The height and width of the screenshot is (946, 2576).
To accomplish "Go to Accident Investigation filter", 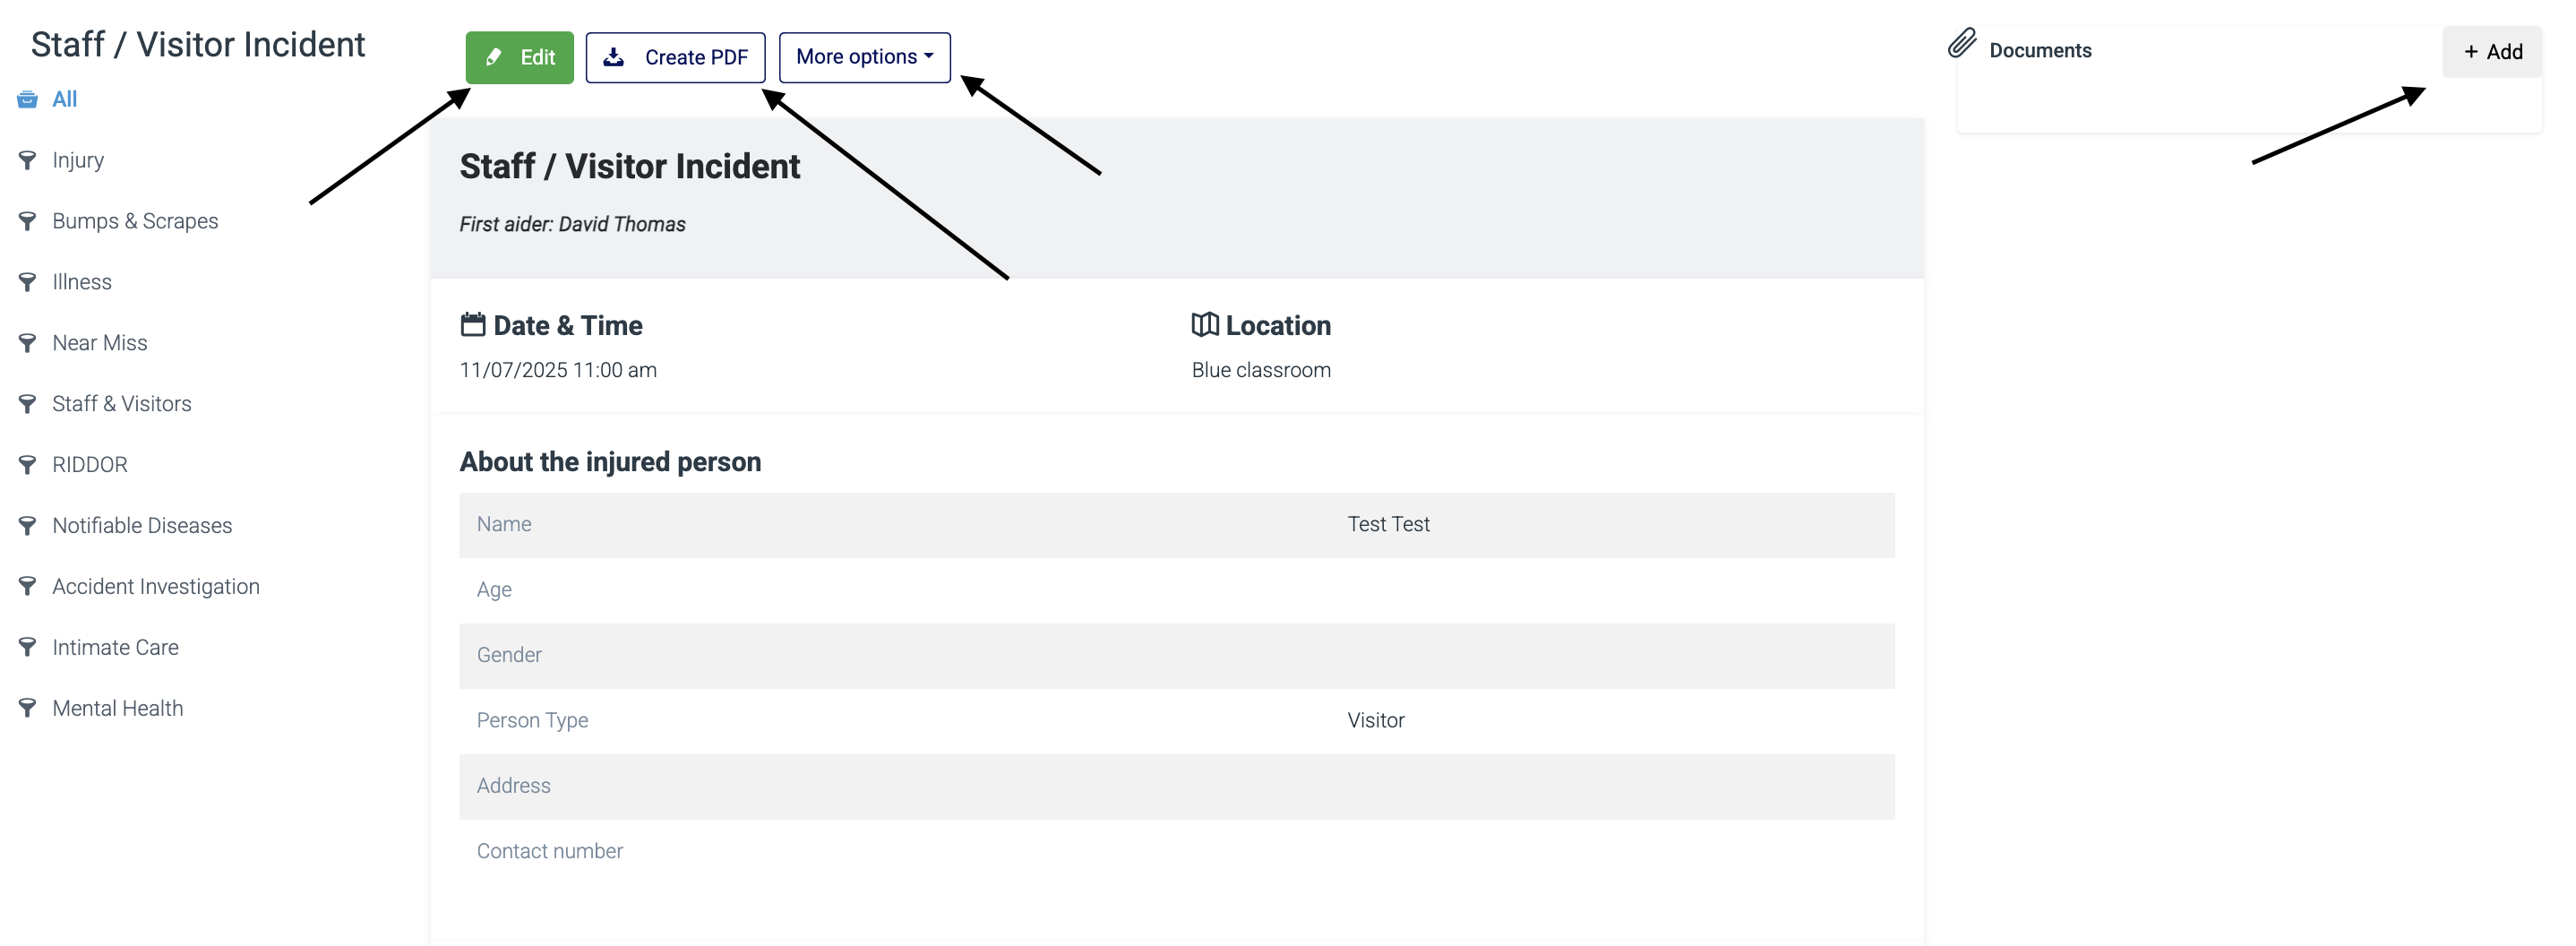I will coord(156,587).
